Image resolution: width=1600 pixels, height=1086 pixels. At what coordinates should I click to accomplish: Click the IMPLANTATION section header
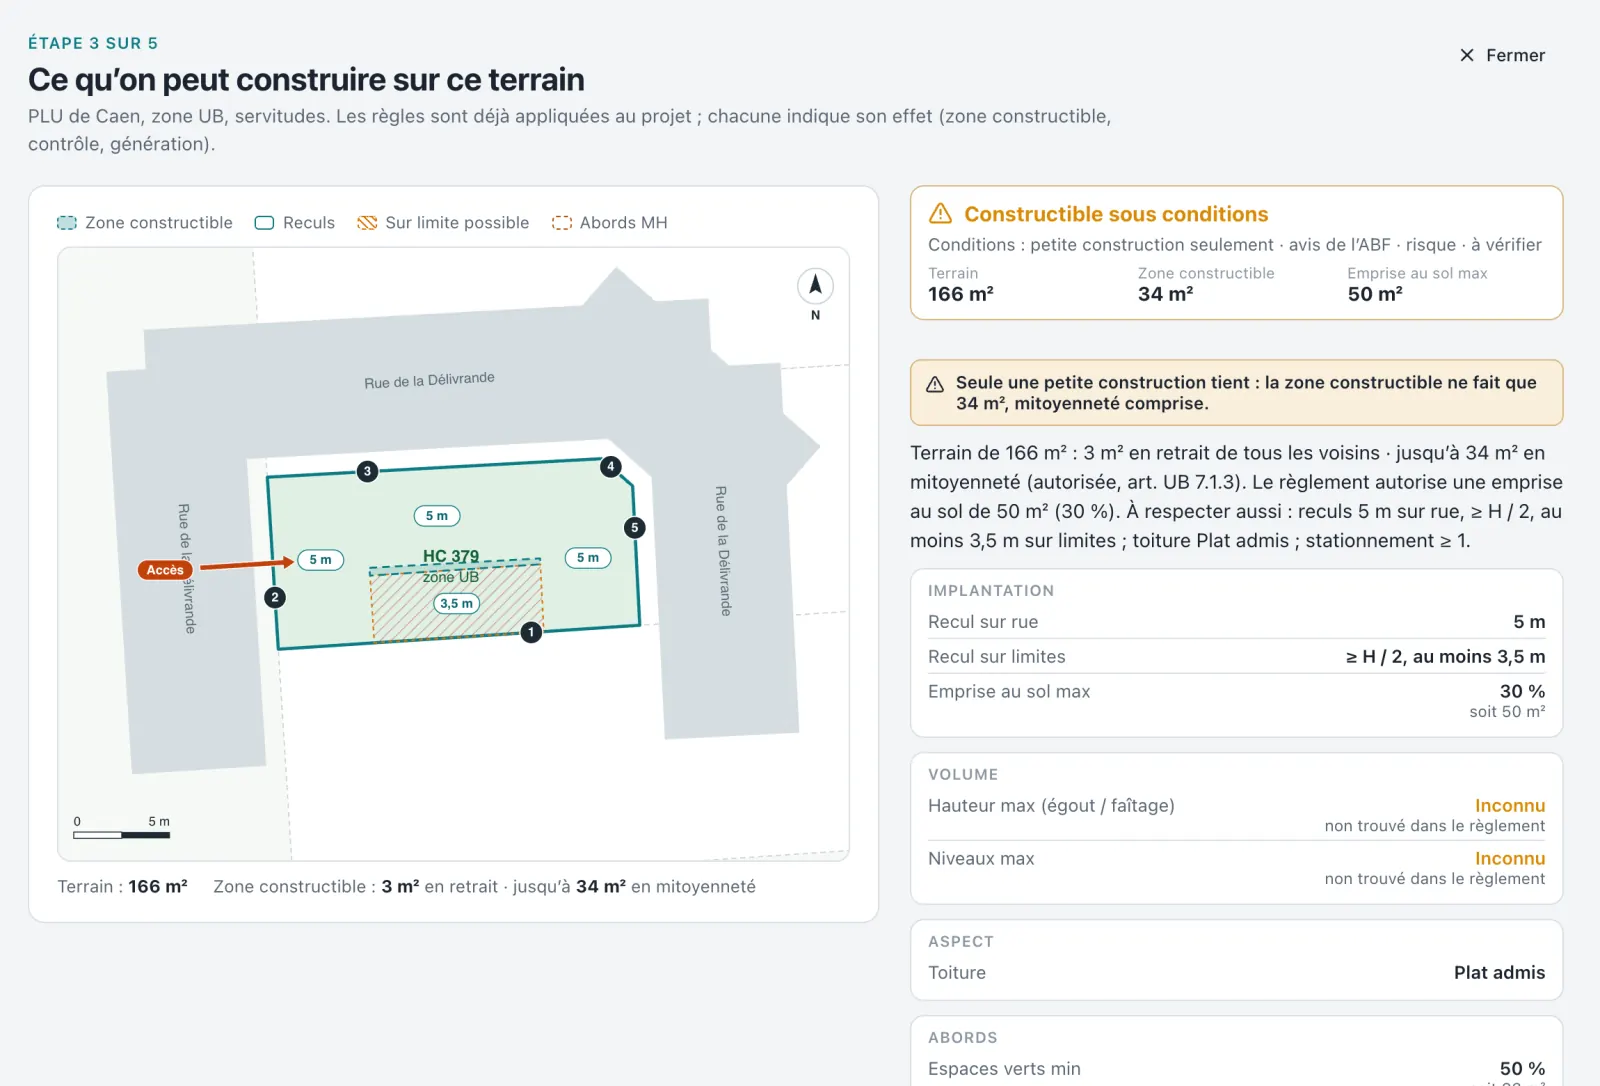991,591
